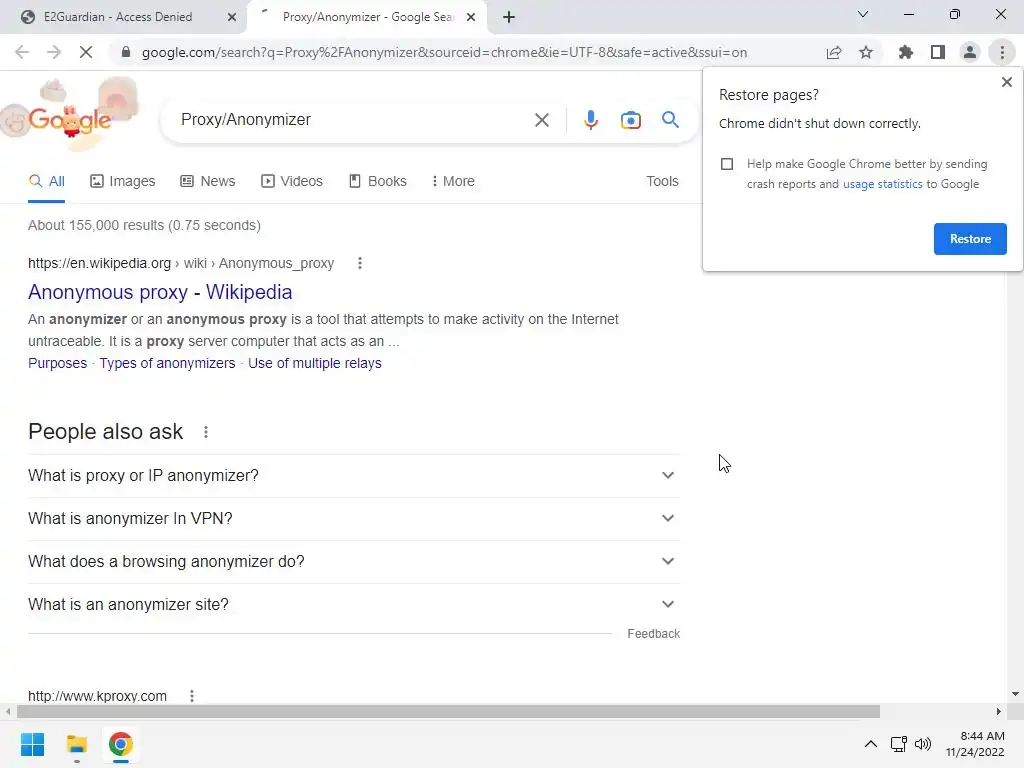Open the Extensions puzzle-piece menu
The height and width of the screenshot is (768, 1024).
905,52
